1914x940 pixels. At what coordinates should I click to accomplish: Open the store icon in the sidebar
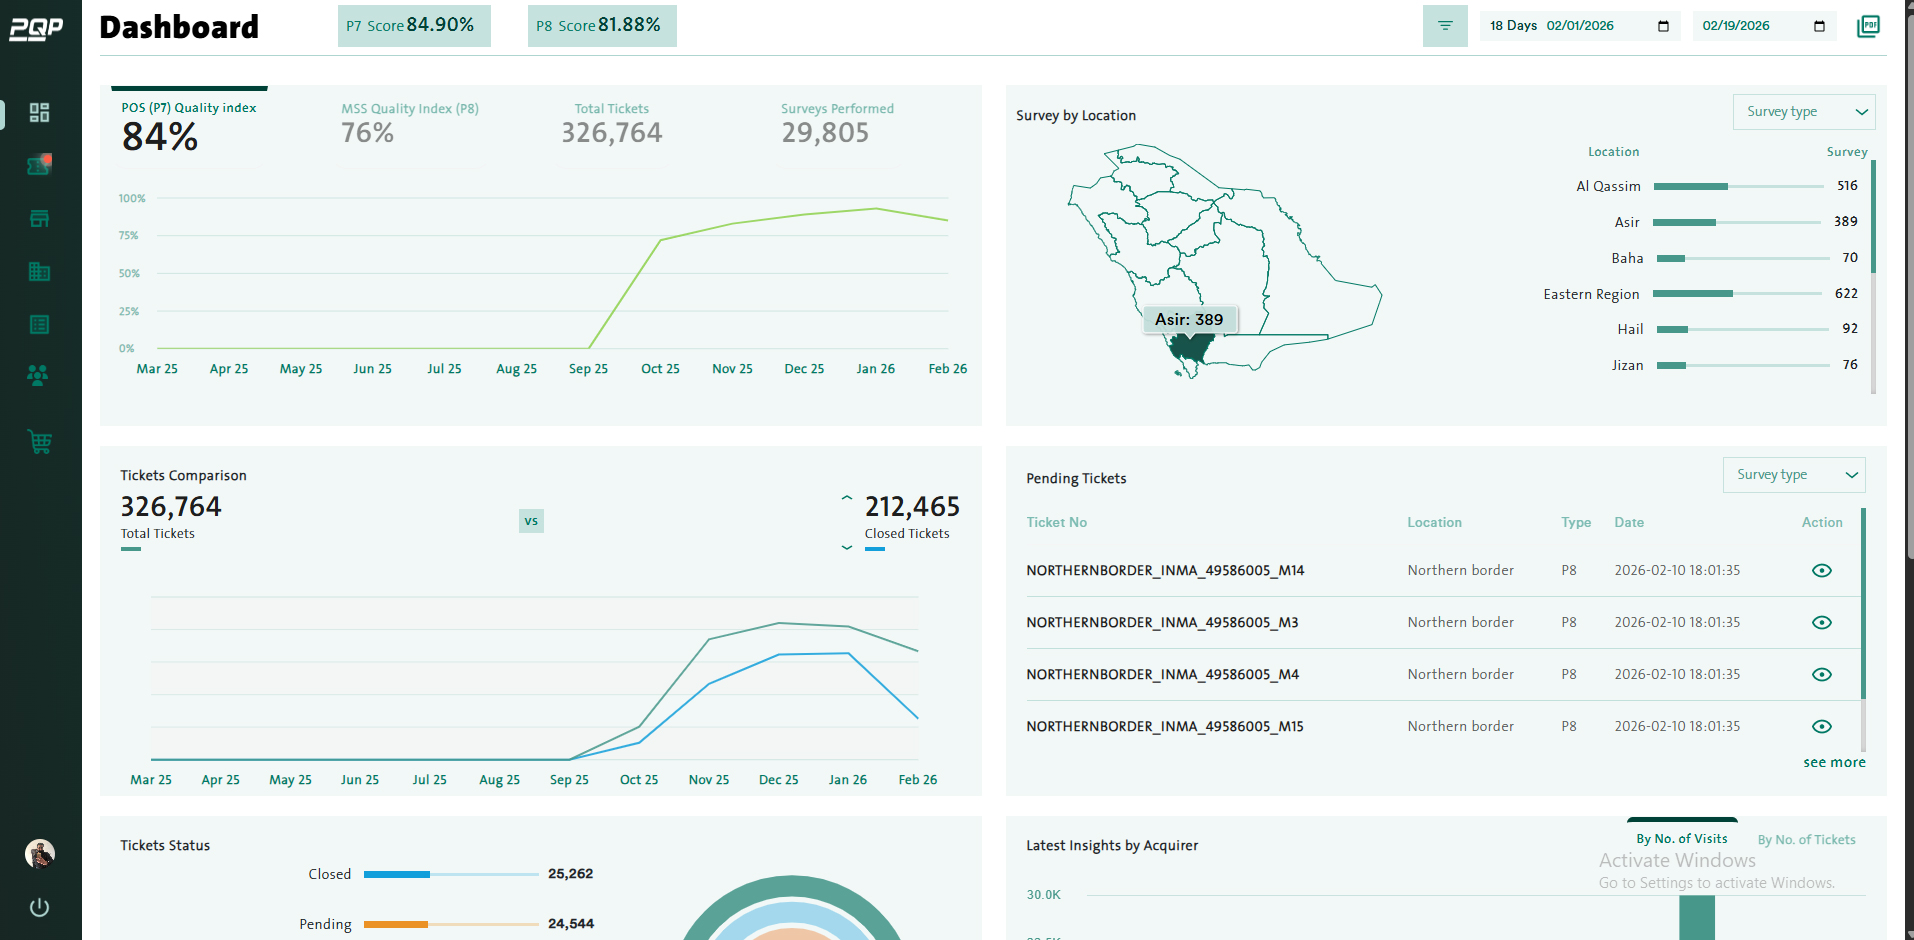pyautogui.click(x=39, y=218)
